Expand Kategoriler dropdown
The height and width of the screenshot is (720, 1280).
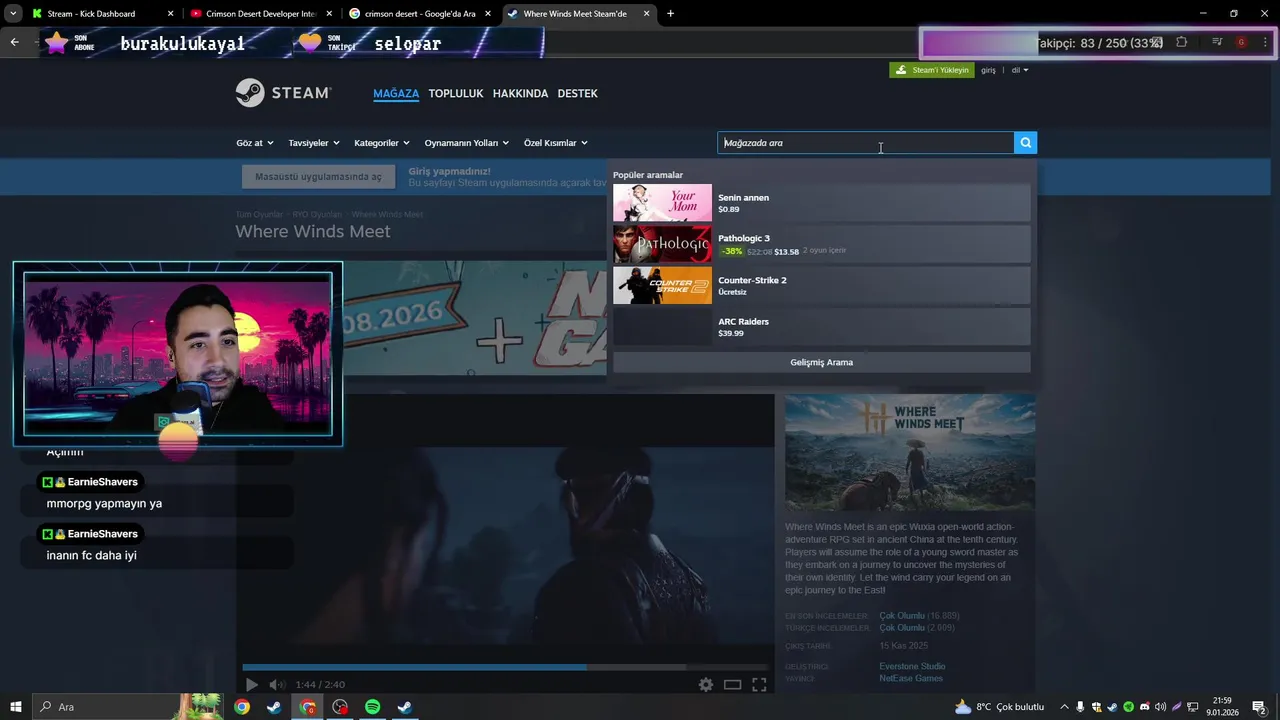[382, 143]
